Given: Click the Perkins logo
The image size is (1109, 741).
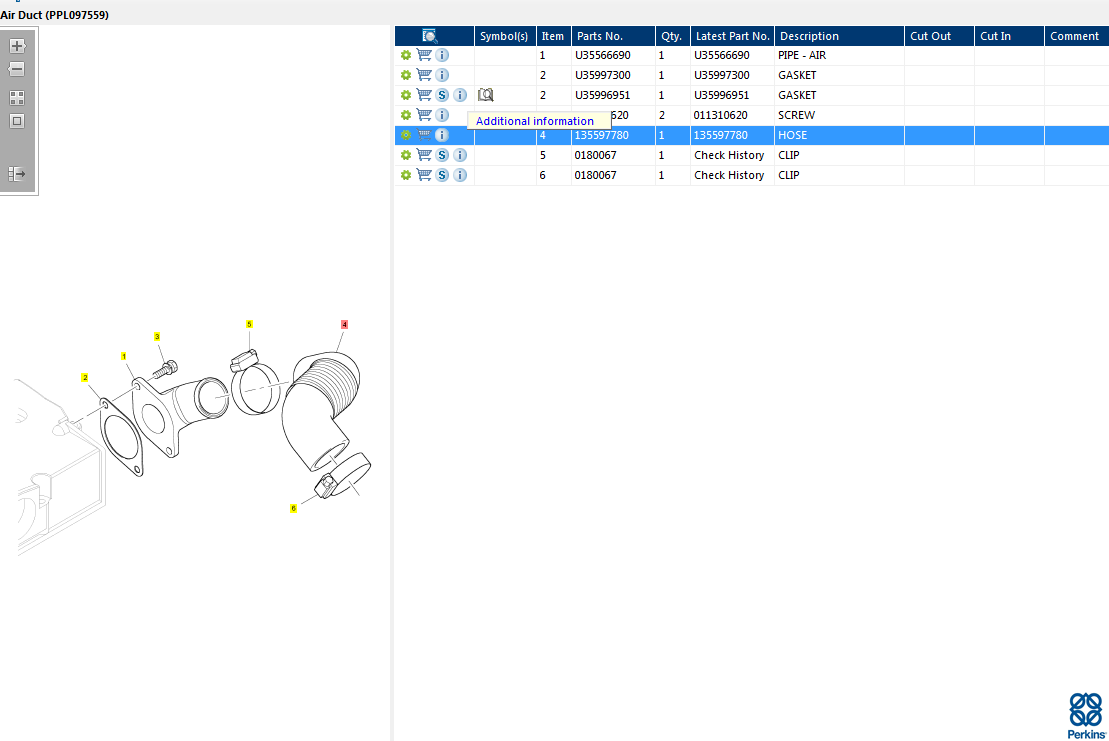Looking at the screenshot, I should (1087, 716).
